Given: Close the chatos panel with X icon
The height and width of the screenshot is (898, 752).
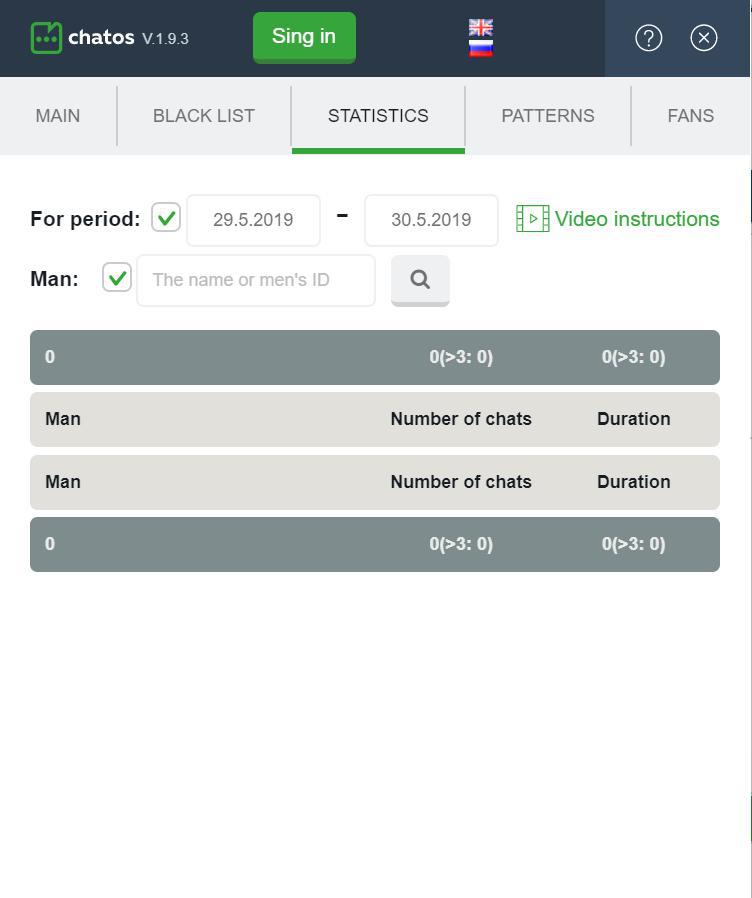Looking at the screenshot, I should pyautogui.click(x=703, y=38).
